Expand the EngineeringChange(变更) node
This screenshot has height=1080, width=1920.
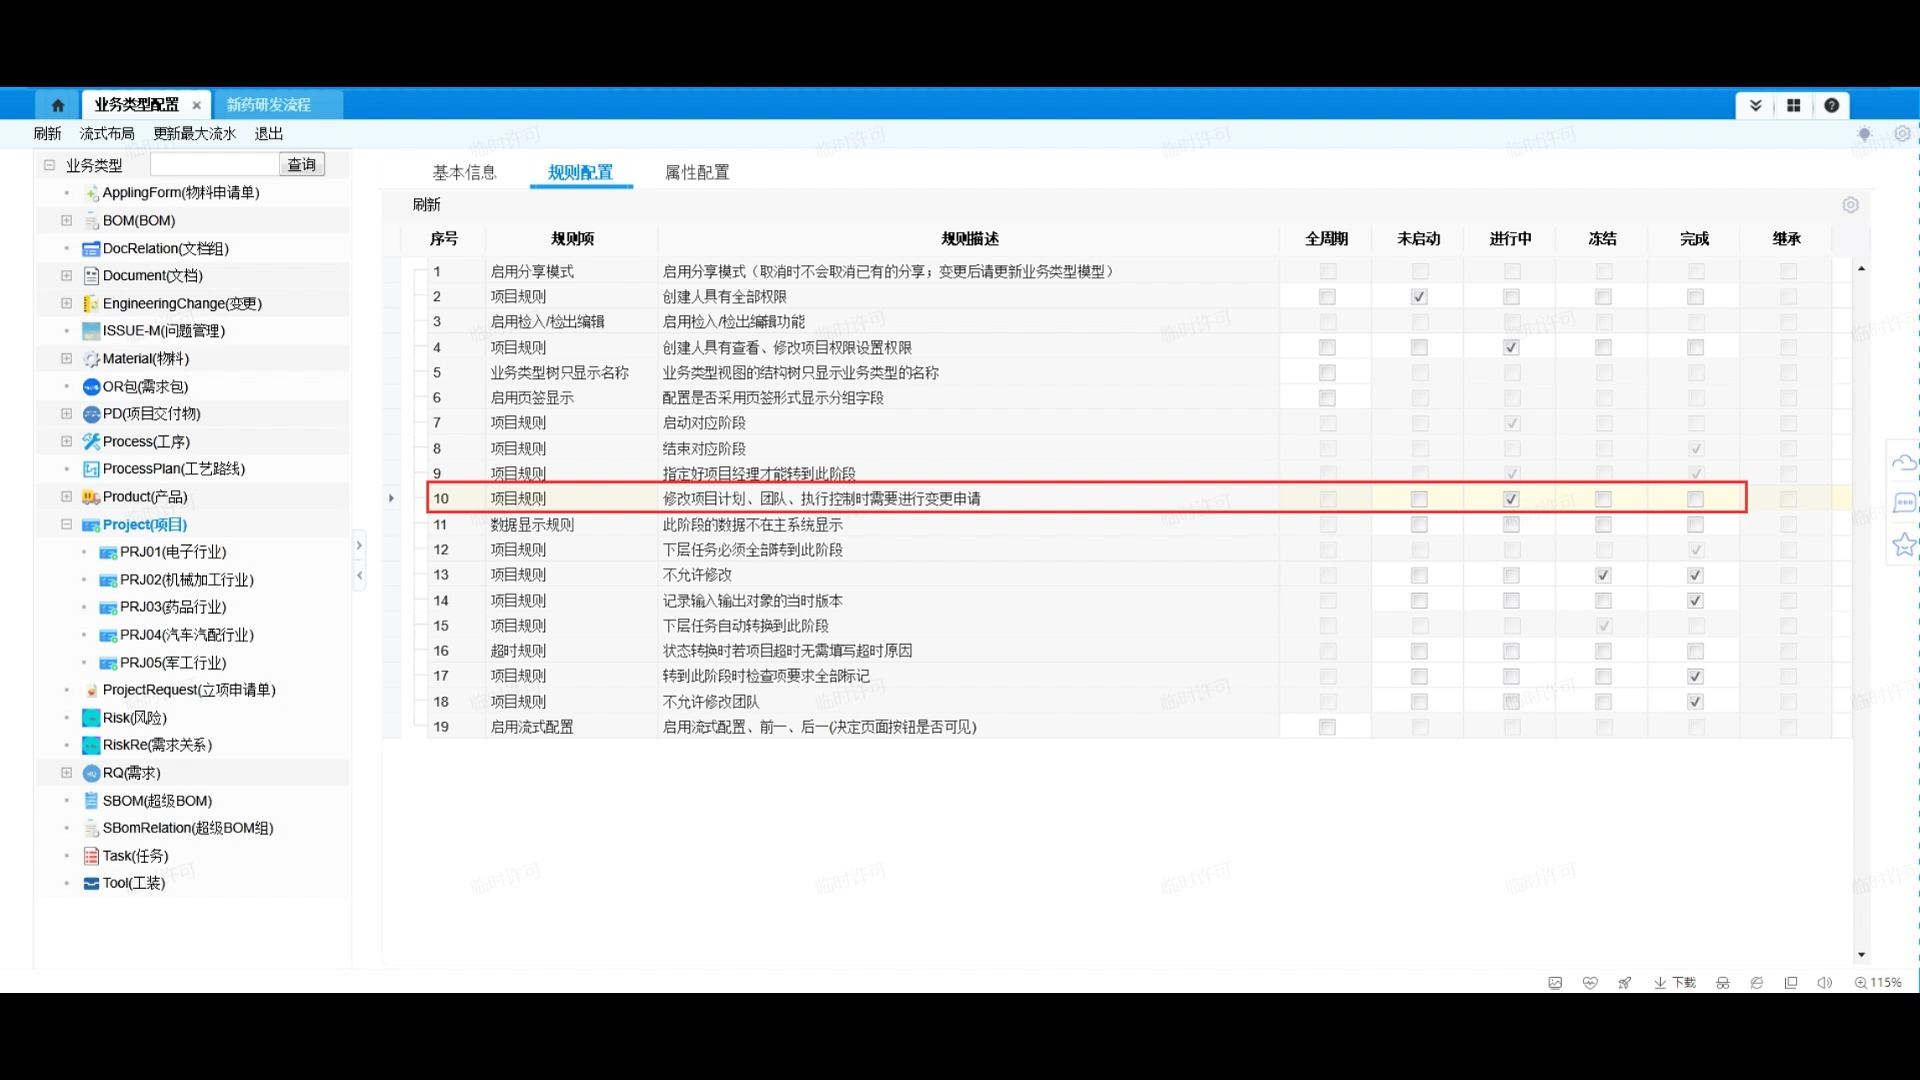[67, 303]
